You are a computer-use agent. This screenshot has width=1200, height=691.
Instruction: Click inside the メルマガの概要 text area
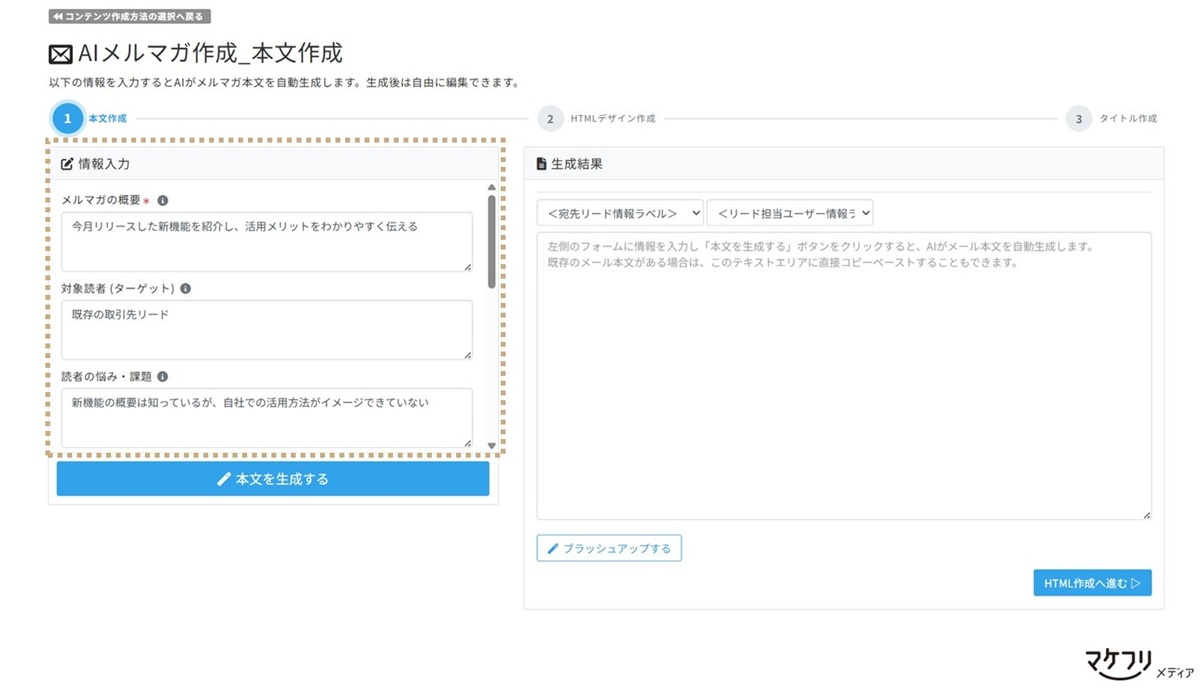tap(265, 240)
